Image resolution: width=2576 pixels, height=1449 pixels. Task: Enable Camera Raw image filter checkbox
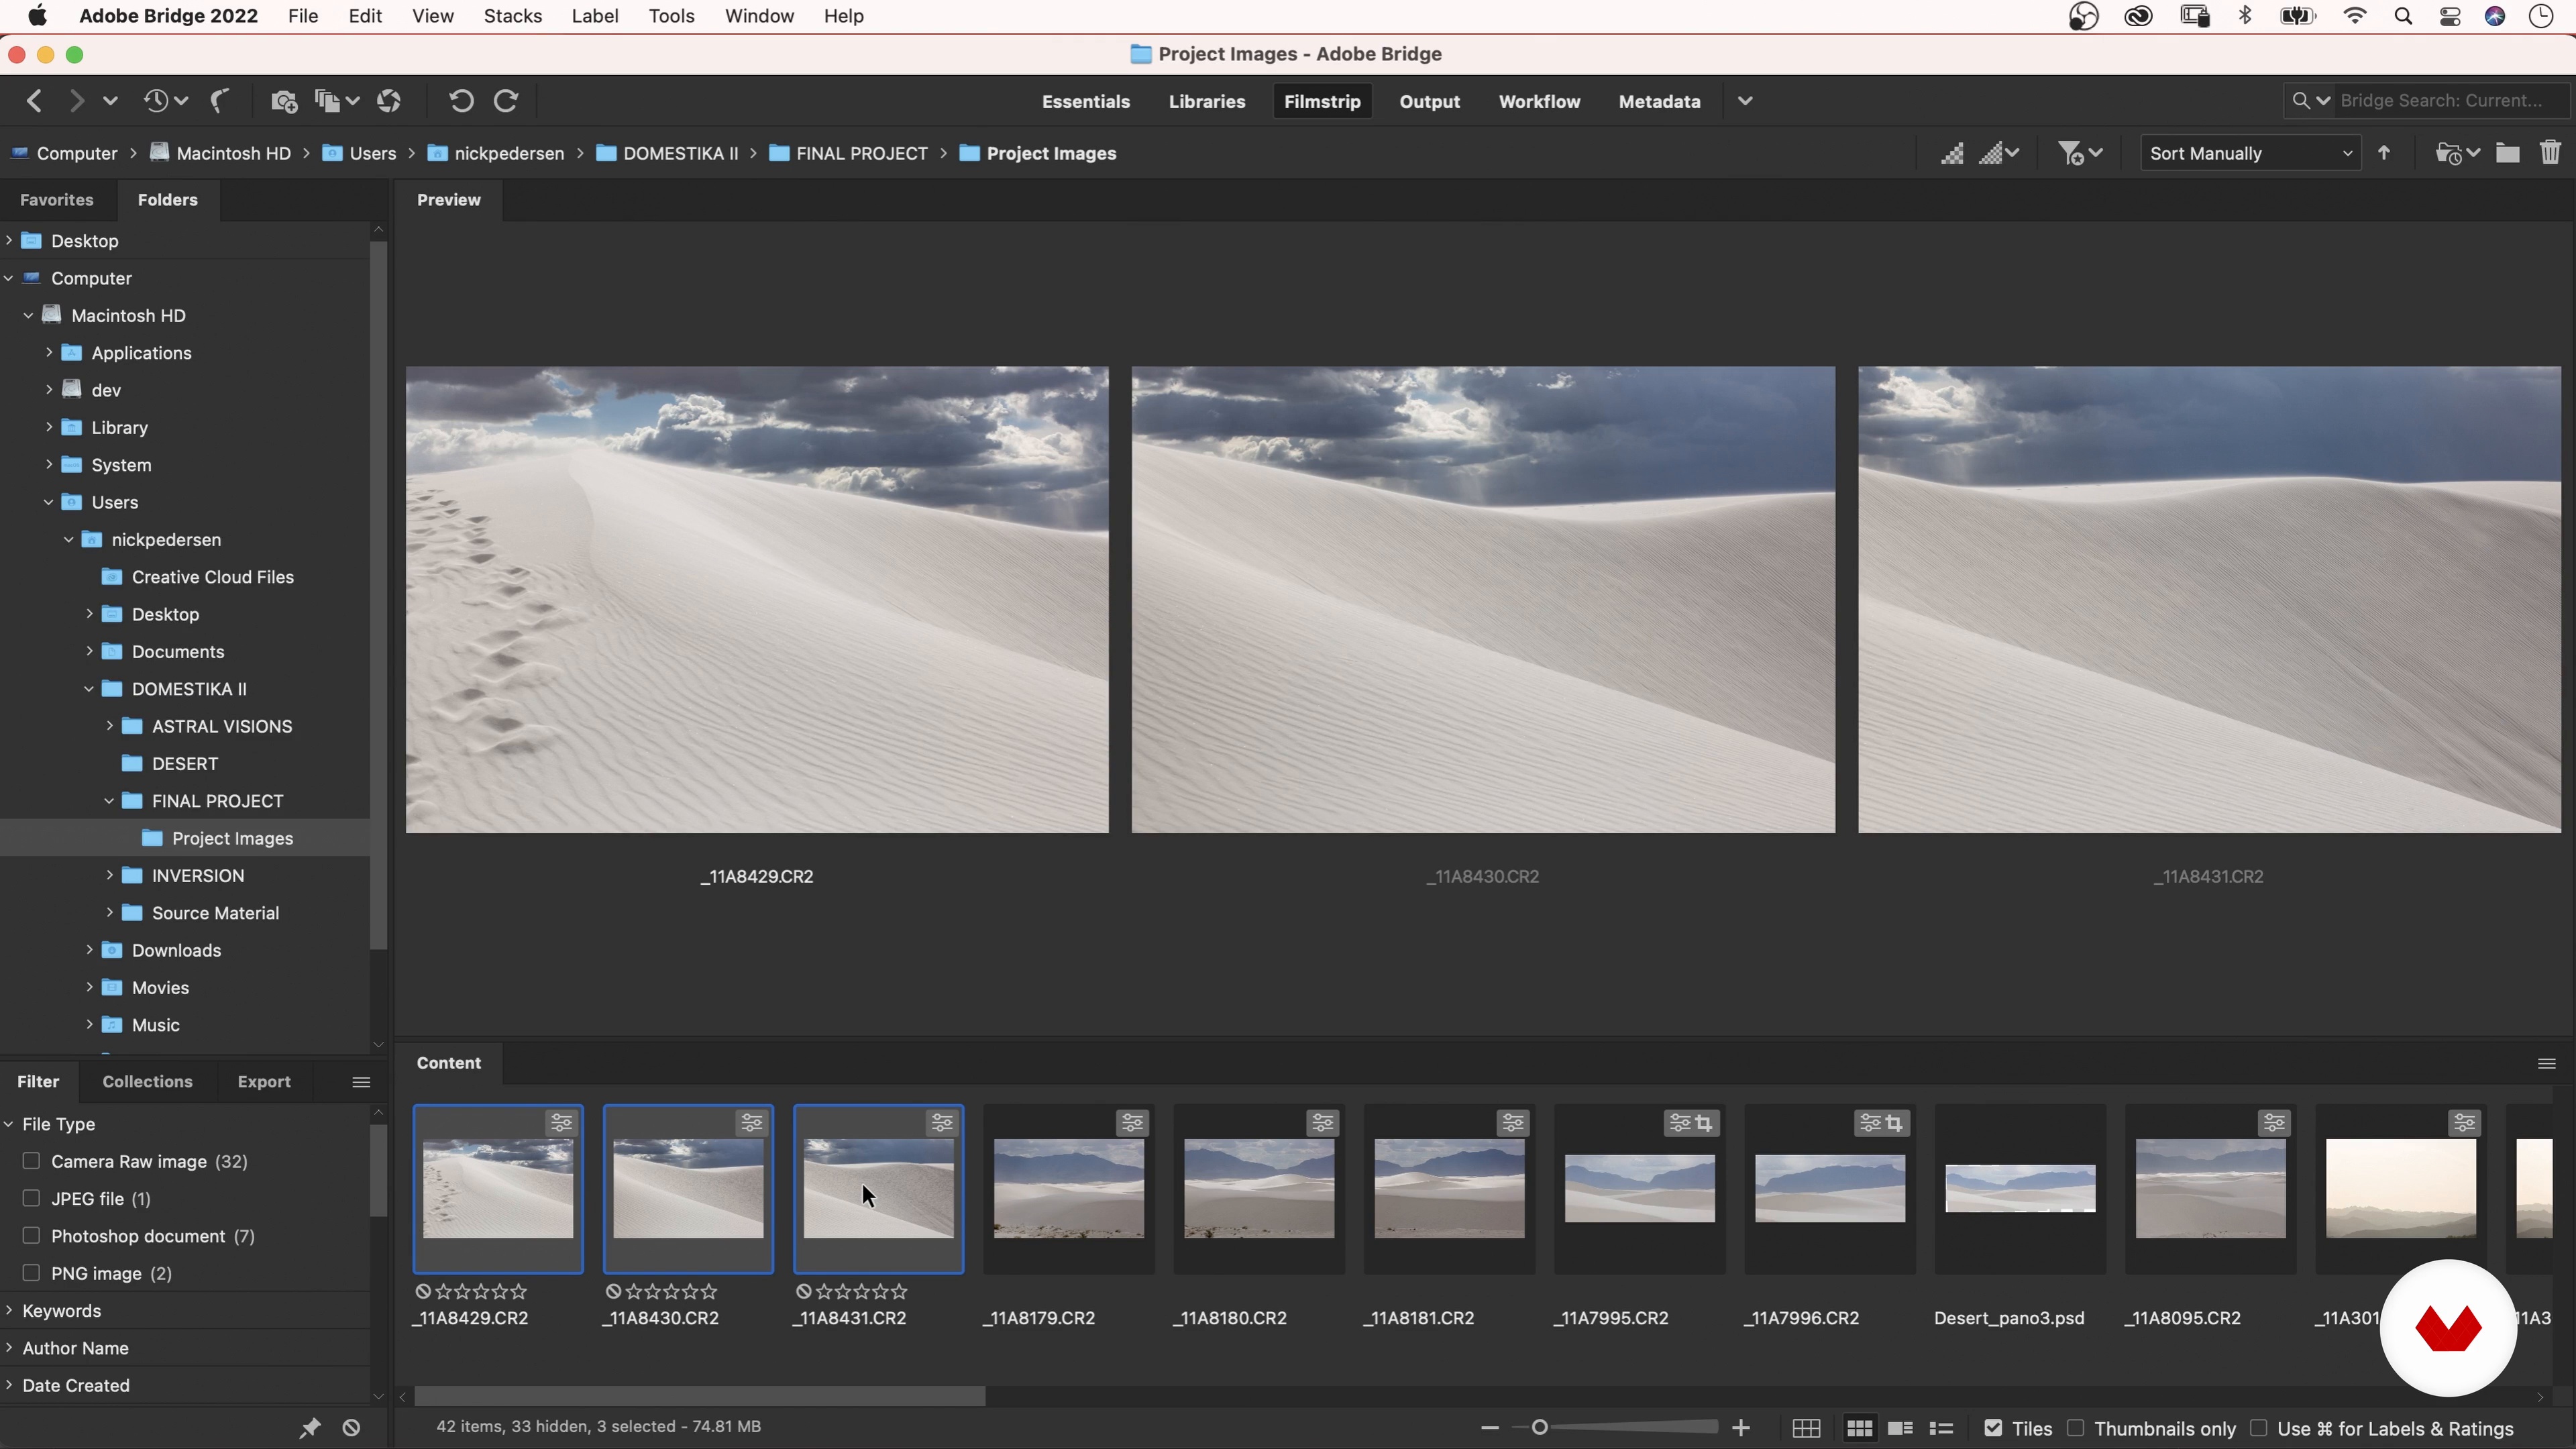pos(31,1161)
